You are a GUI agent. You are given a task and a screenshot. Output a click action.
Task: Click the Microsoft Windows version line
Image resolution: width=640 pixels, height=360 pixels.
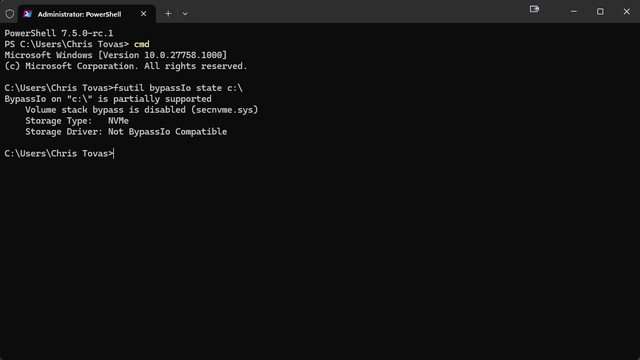click(116, 55)
